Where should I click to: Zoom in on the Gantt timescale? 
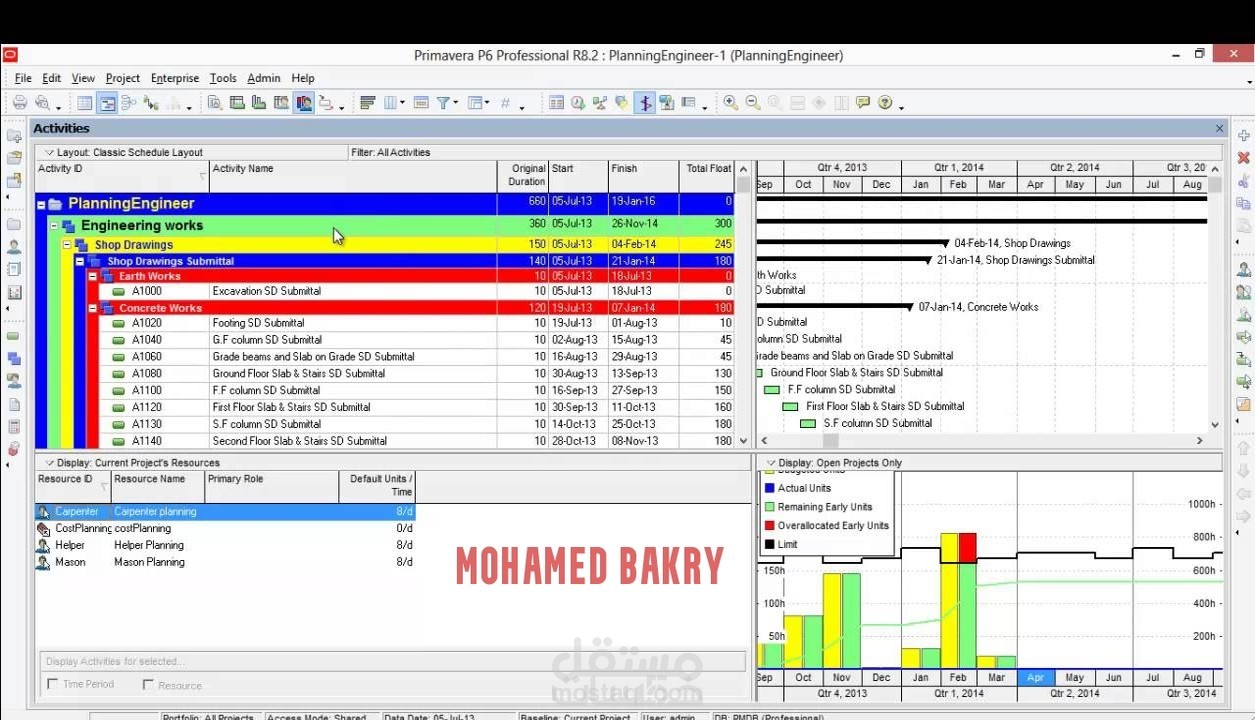click(x=731, y=102)
